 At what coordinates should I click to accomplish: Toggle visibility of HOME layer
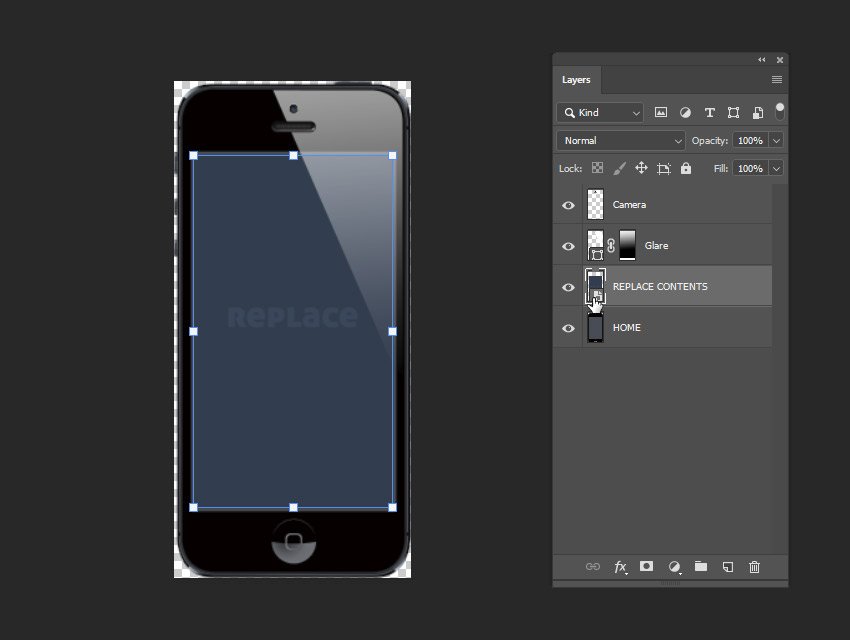pos(568,328)
